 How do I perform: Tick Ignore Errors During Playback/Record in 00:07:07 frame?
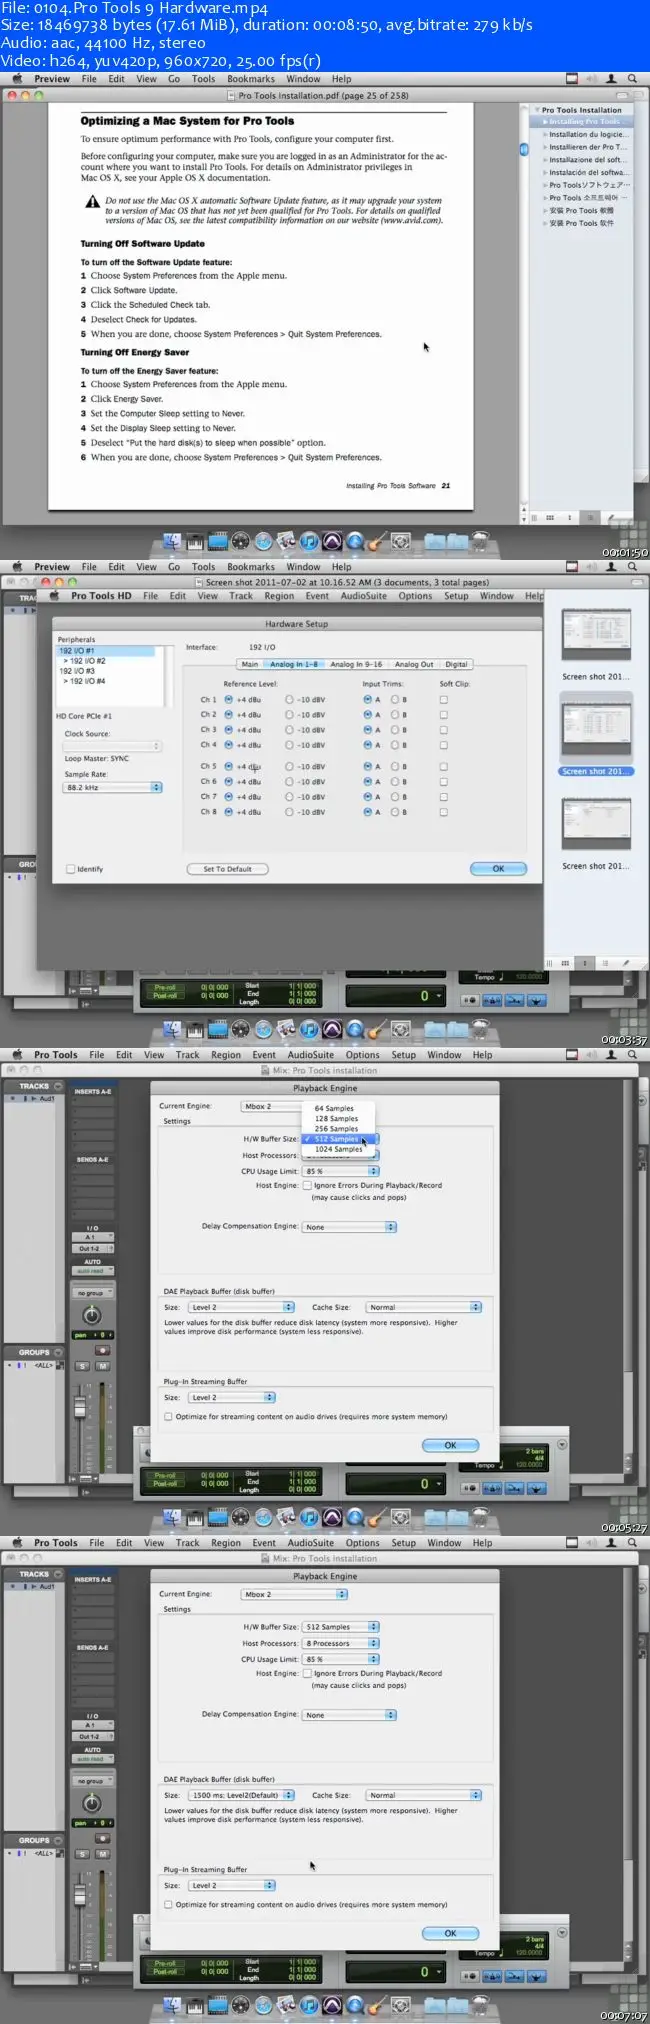307,1673
